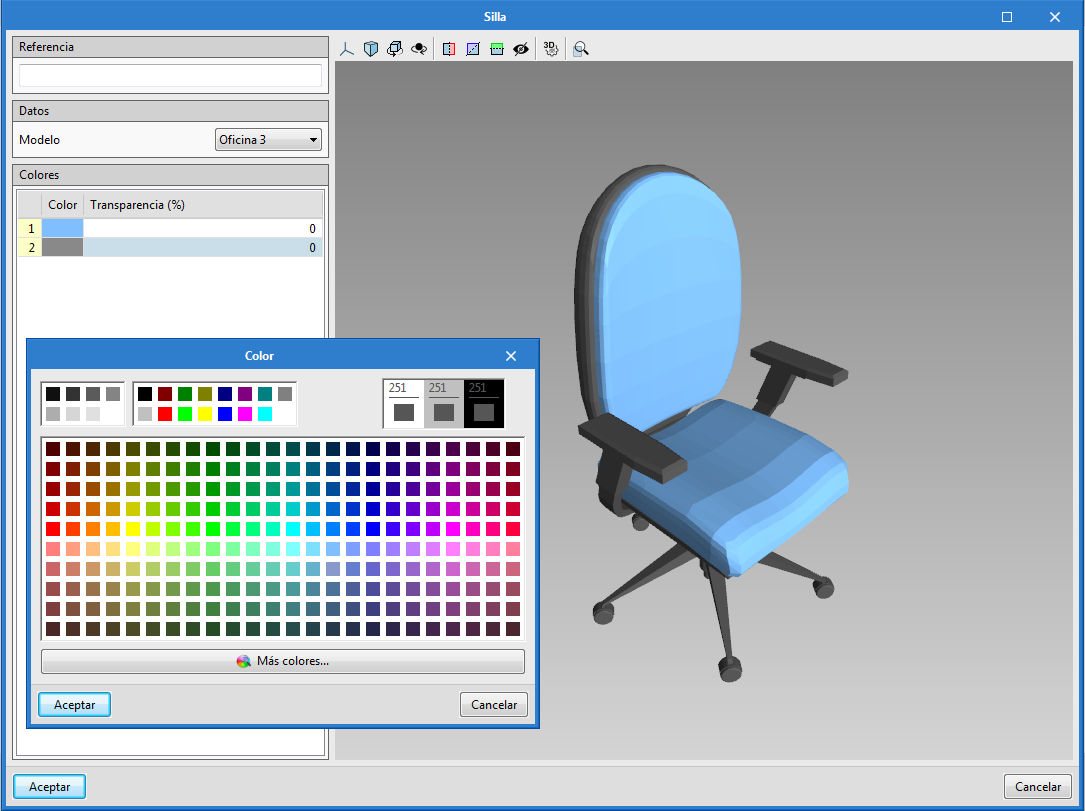This screenshot has height=811, width=1085.
Task: Activate the rotate cube view tool
Action: (394, 48)
